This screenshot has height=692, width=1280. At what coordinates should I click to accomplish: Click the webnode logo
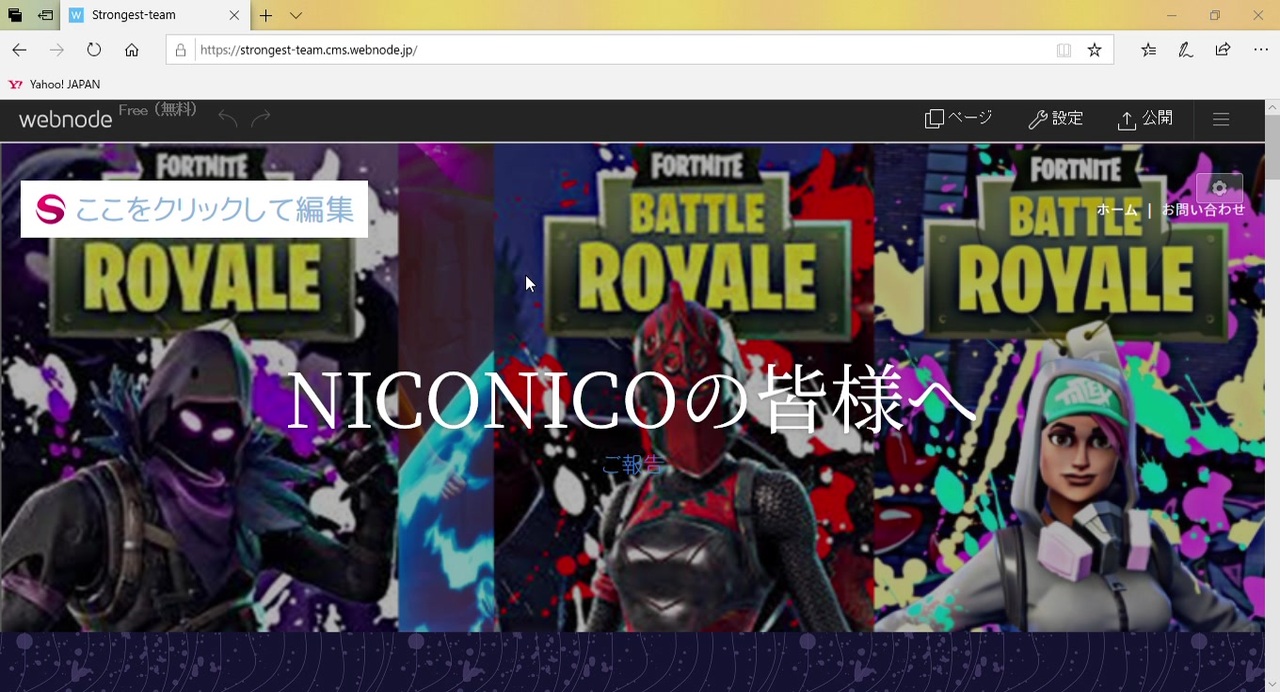(x=65, y=119)
